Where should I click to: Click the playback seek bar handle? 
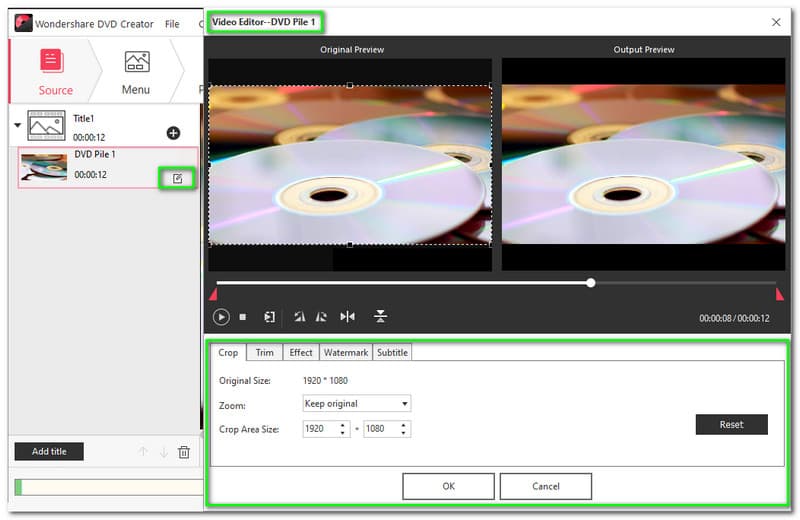tap(591, 283)
